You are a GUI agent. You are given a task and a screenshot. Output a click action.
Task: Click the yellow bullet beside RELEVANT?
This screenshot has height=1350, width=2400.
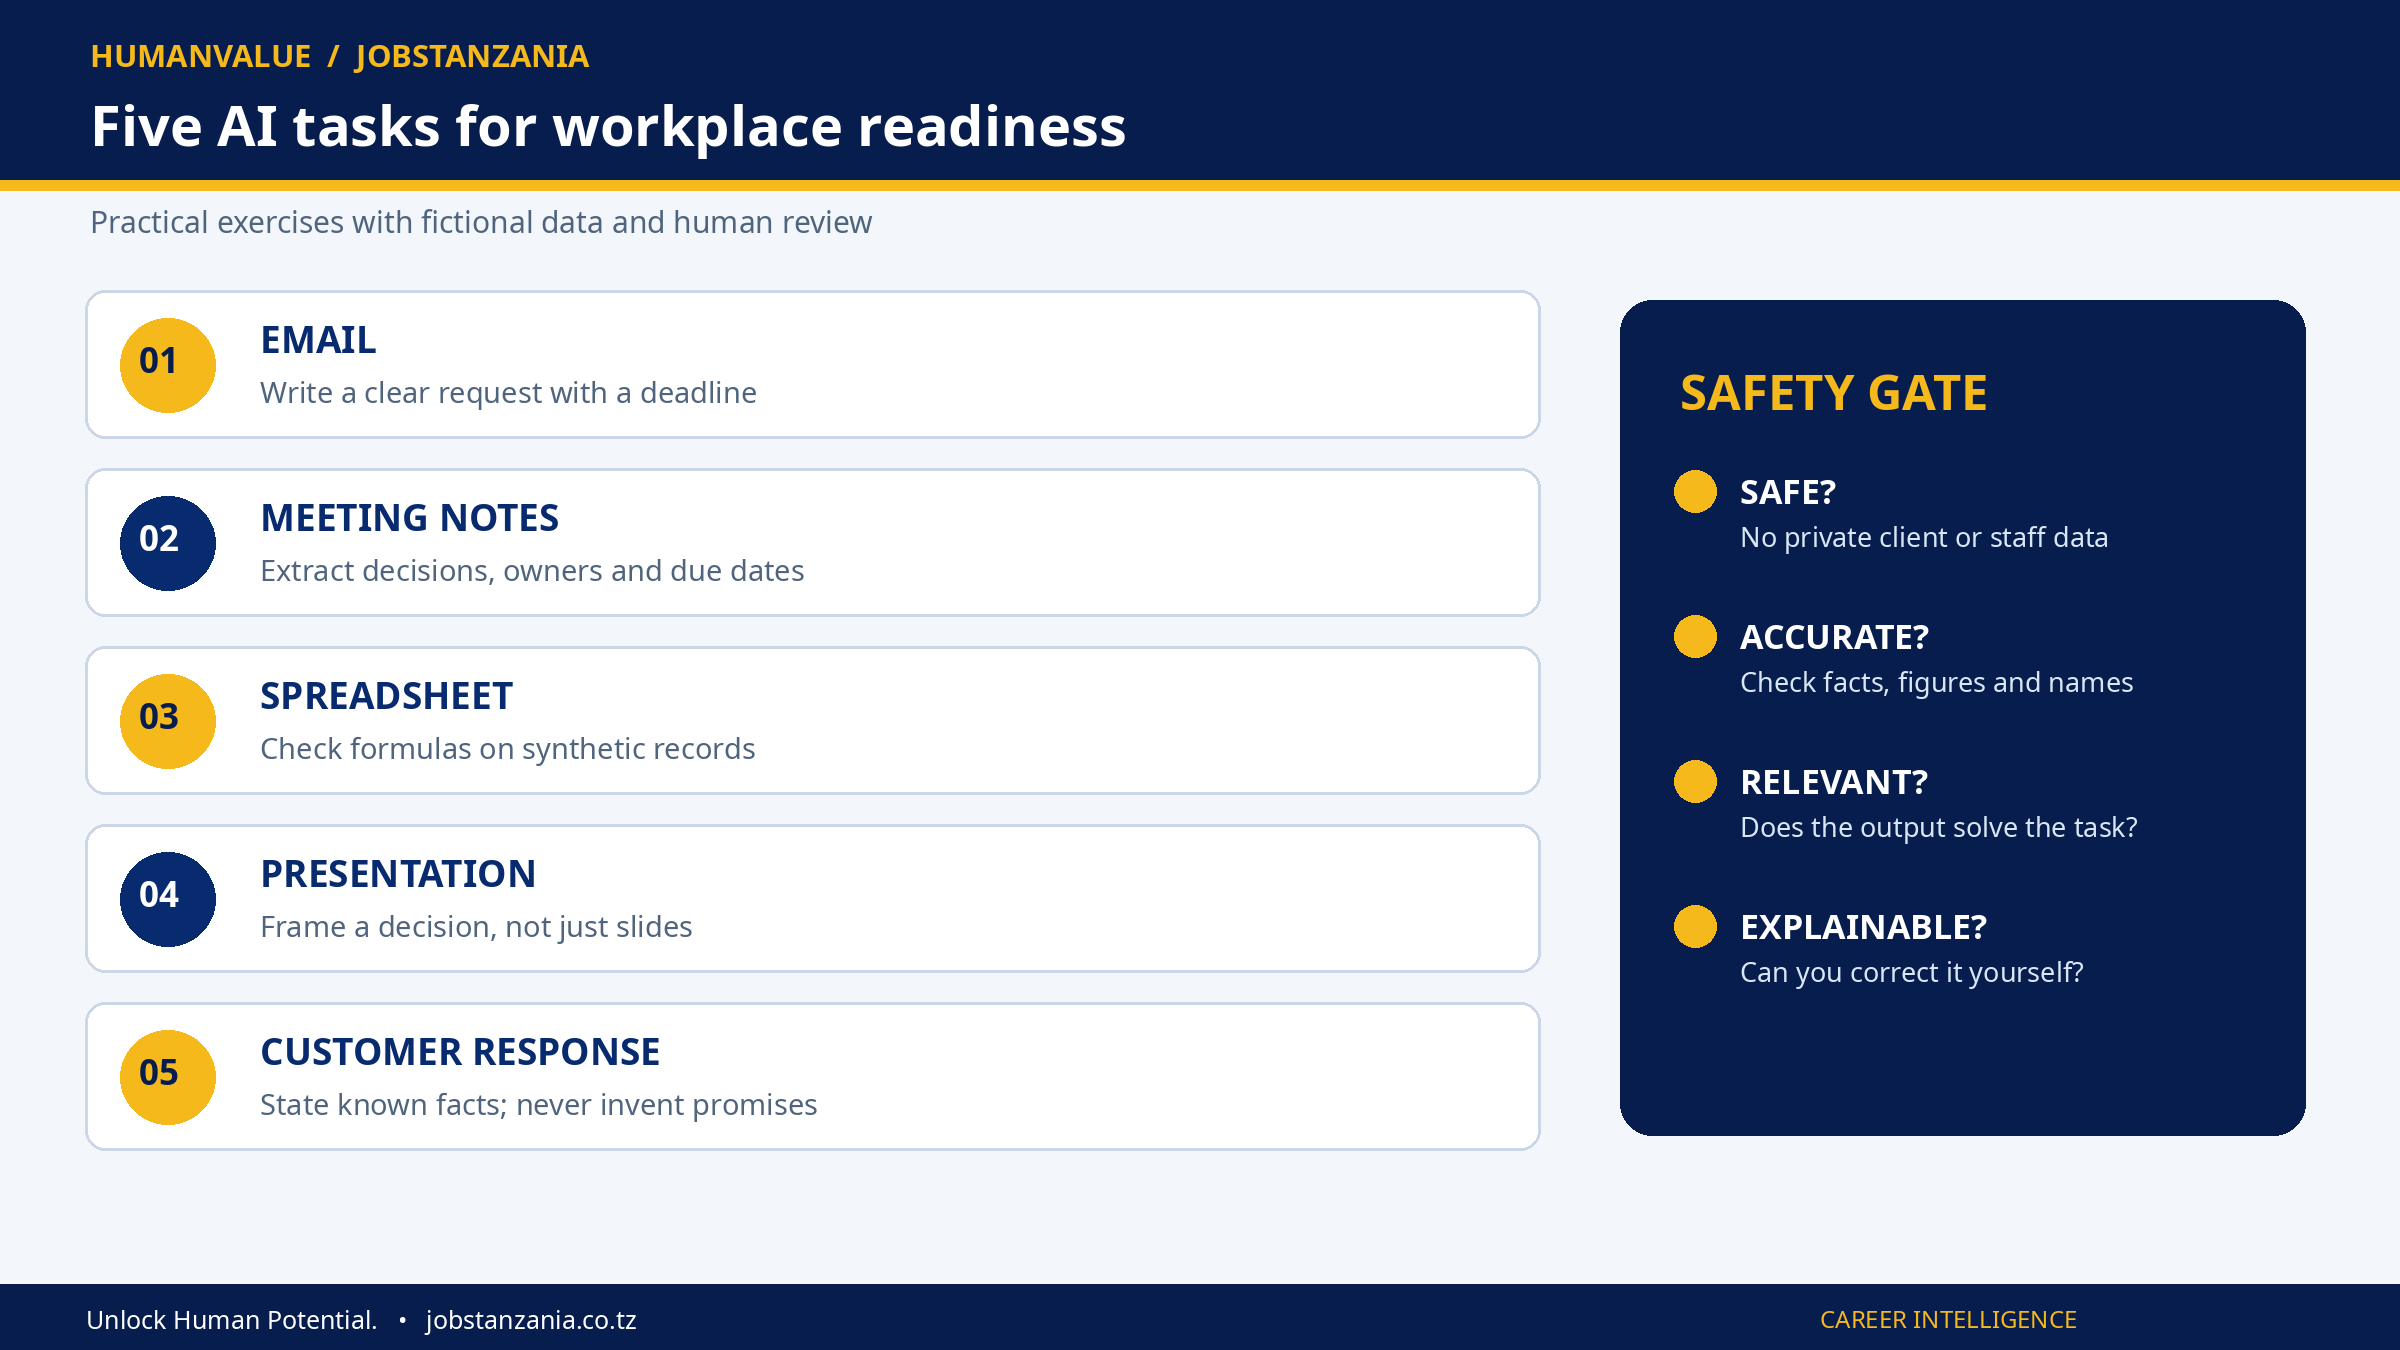tap(1695, 781)
